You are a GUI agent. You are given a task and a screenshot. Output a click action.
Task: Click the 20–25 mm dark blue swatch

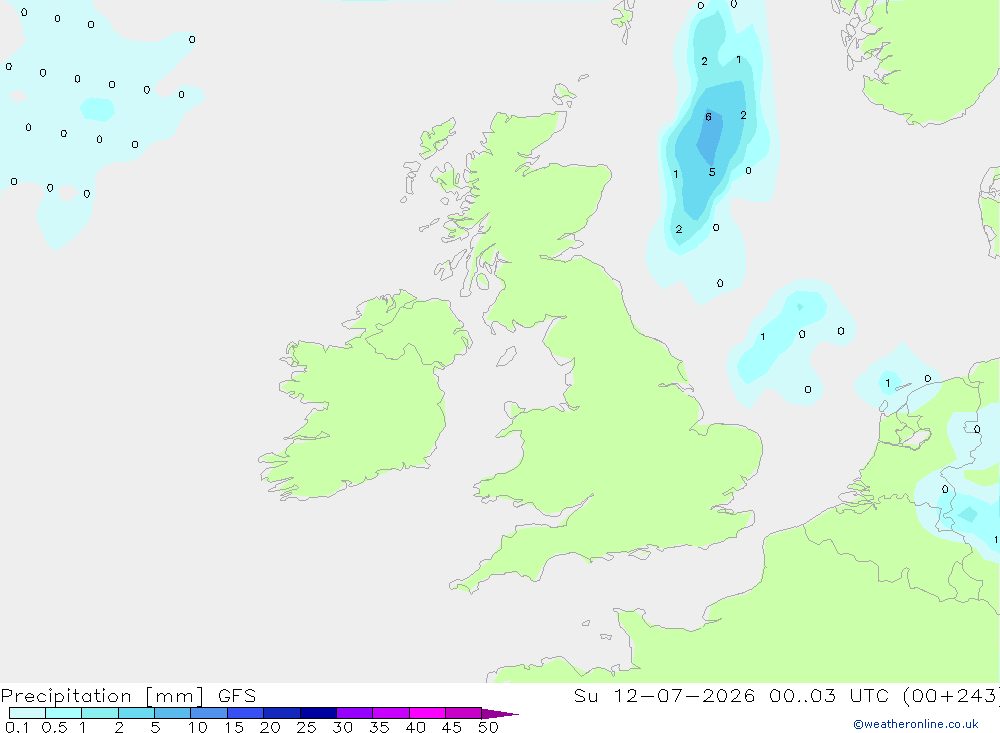[282, 713]
